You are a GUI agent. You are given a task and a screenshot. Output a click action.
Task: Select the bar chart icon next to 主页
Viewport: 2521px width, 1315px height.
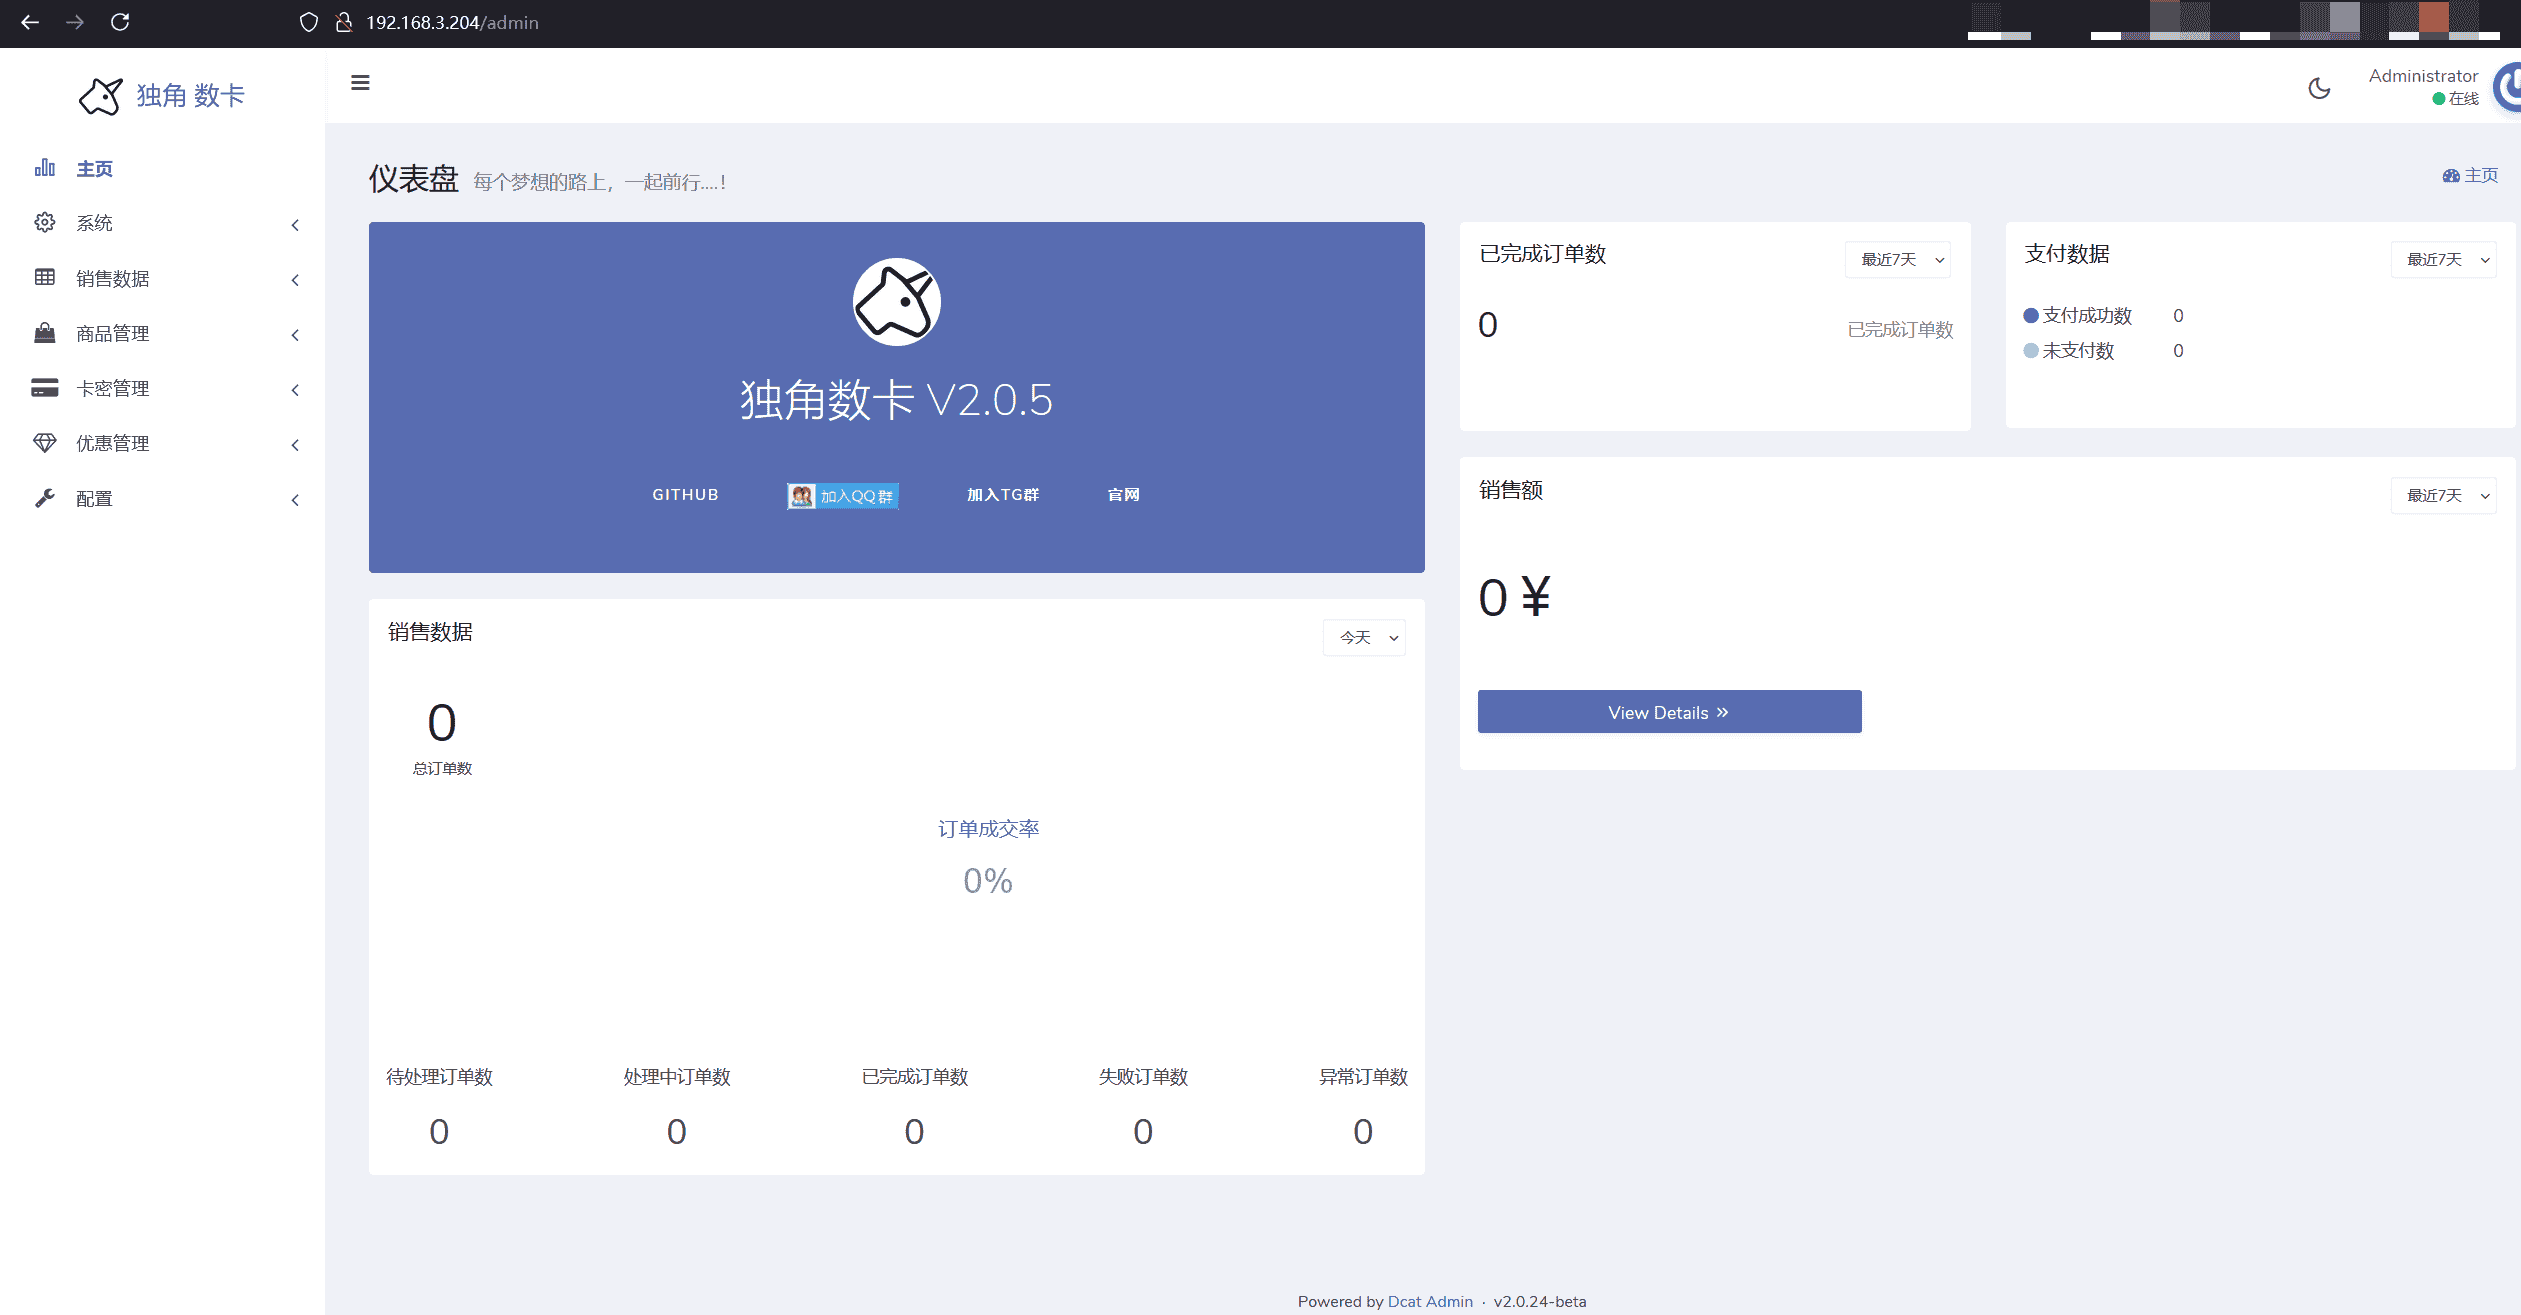pyautogui.click(x=45, y=167)
